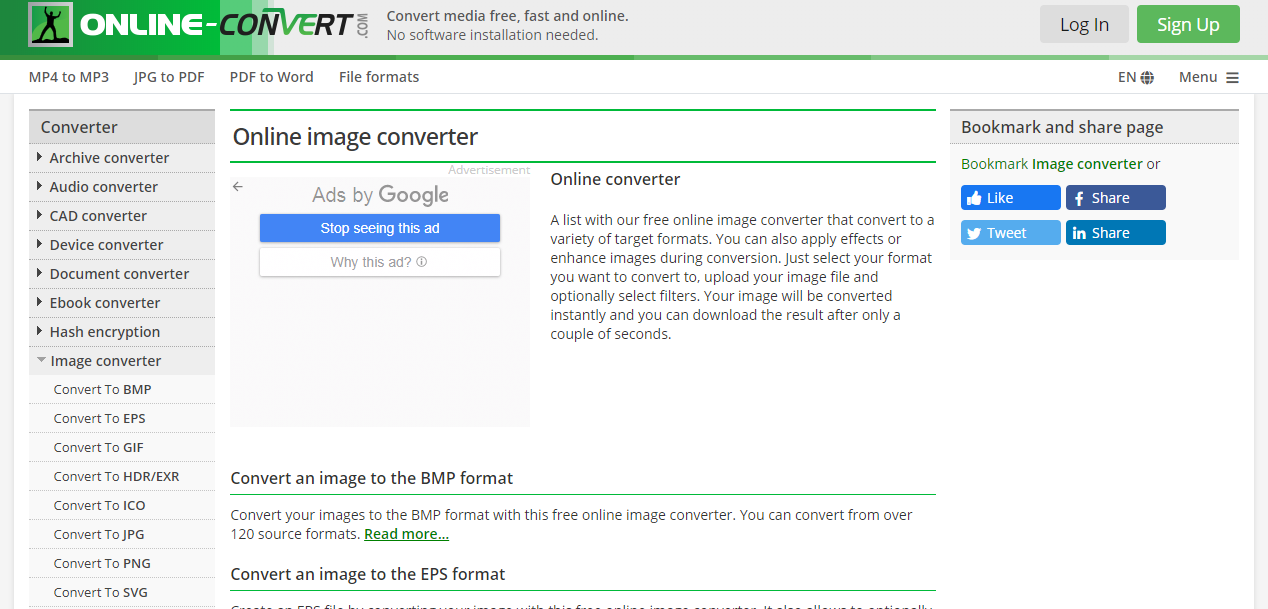The width and height of the screenshot is (1268, 609).
Task: Select Convert To HDR/EXR in sidebar
Action: tap(116, 477)
